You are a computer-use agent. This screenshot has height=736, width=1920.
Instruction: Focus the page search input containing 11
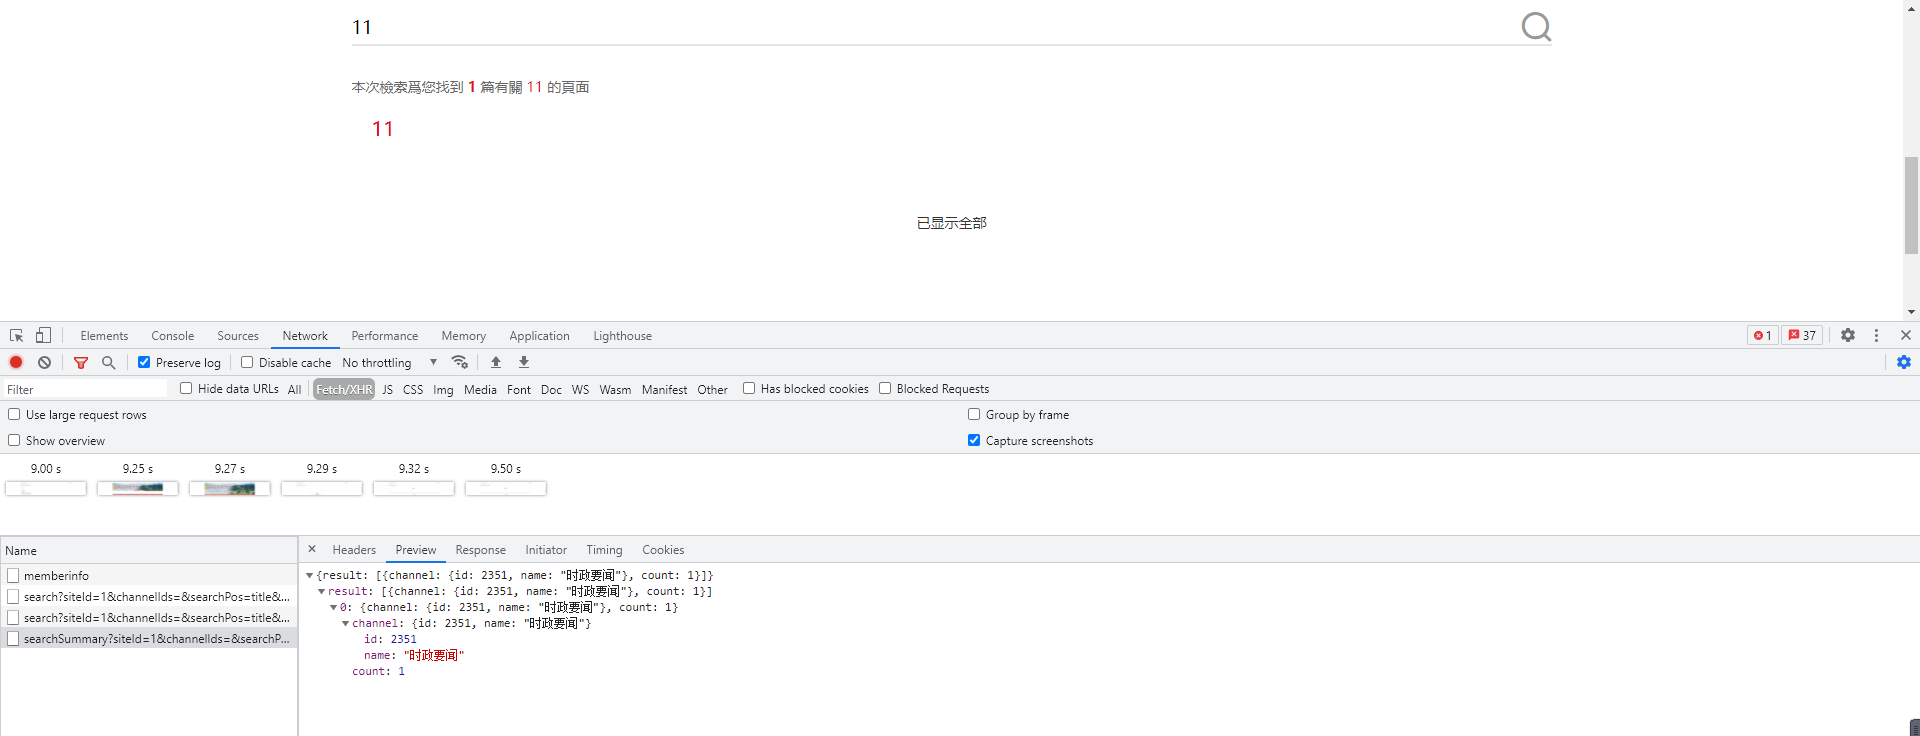point(930,27)
